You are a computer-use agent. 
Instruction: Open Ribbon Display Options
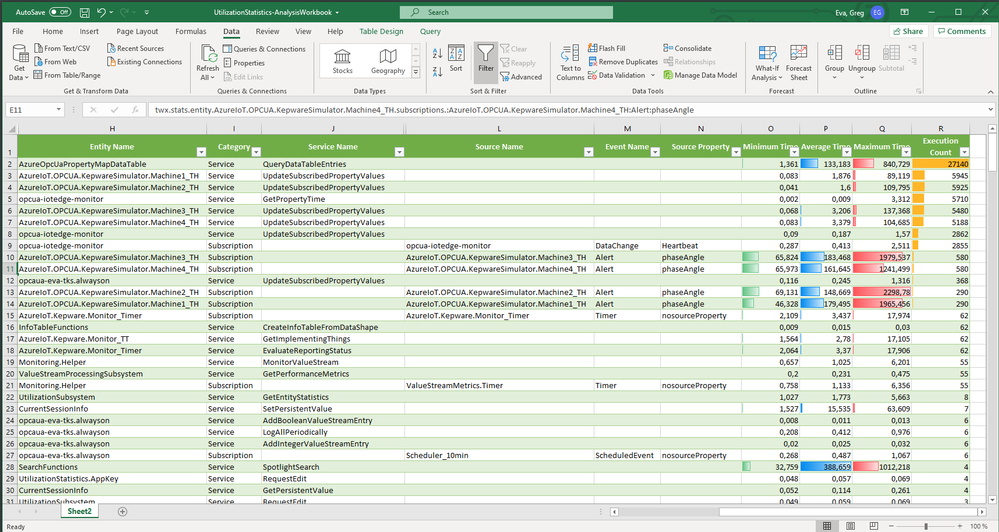point(904,12)
